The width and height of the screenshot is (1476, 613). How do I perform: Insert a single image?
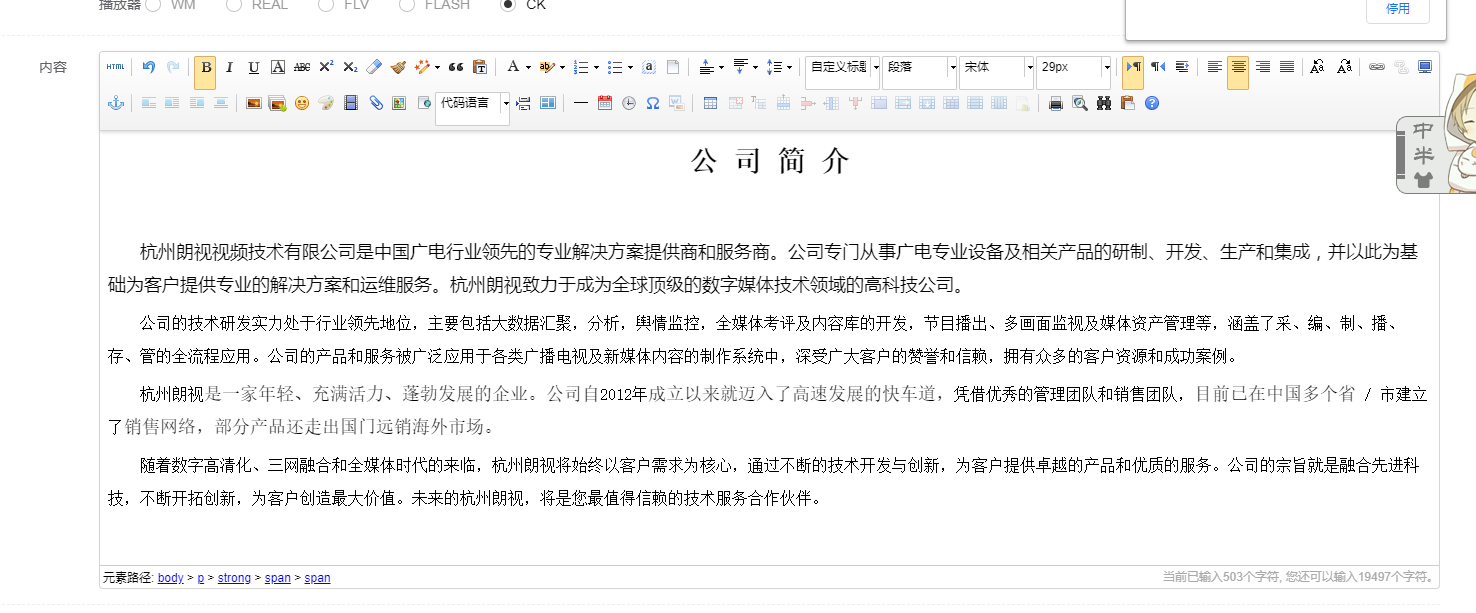tap(254, 103)
